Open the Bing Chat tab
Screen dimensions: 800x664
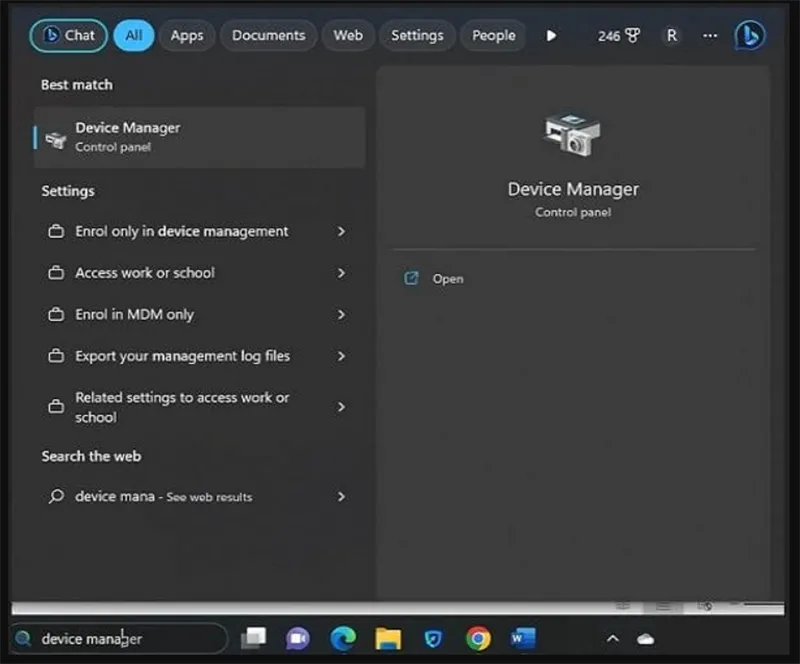point(69,35)
